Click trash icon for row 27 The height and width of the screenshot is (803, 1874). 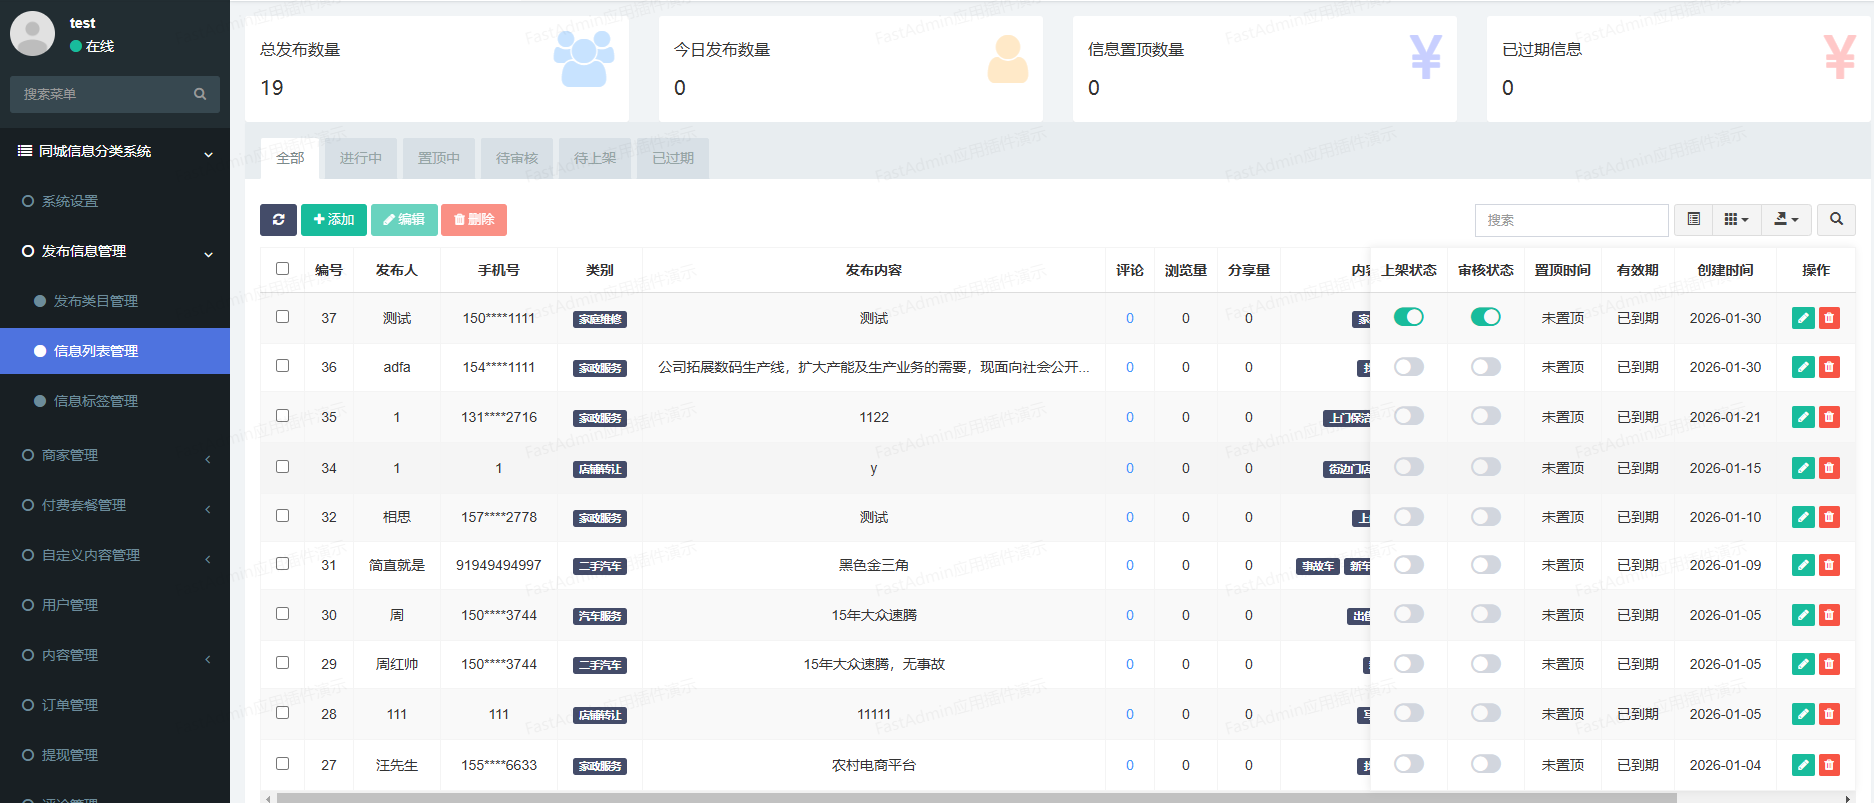(1829, 766)
